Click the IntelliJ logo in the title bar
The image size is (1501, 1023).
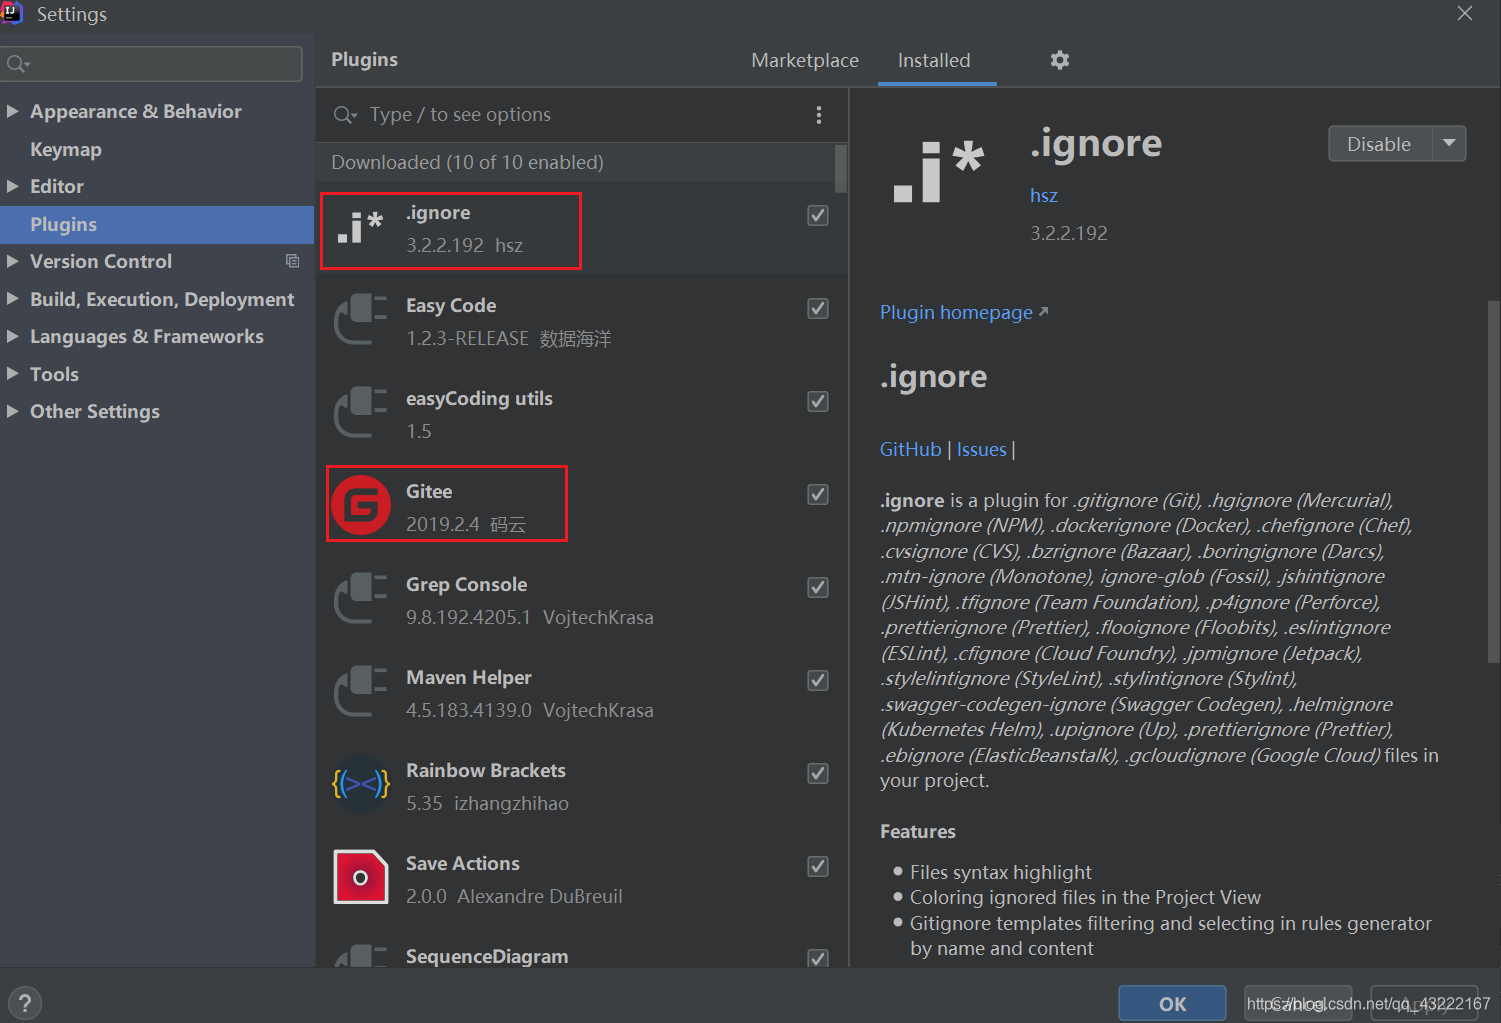point(12,13)
